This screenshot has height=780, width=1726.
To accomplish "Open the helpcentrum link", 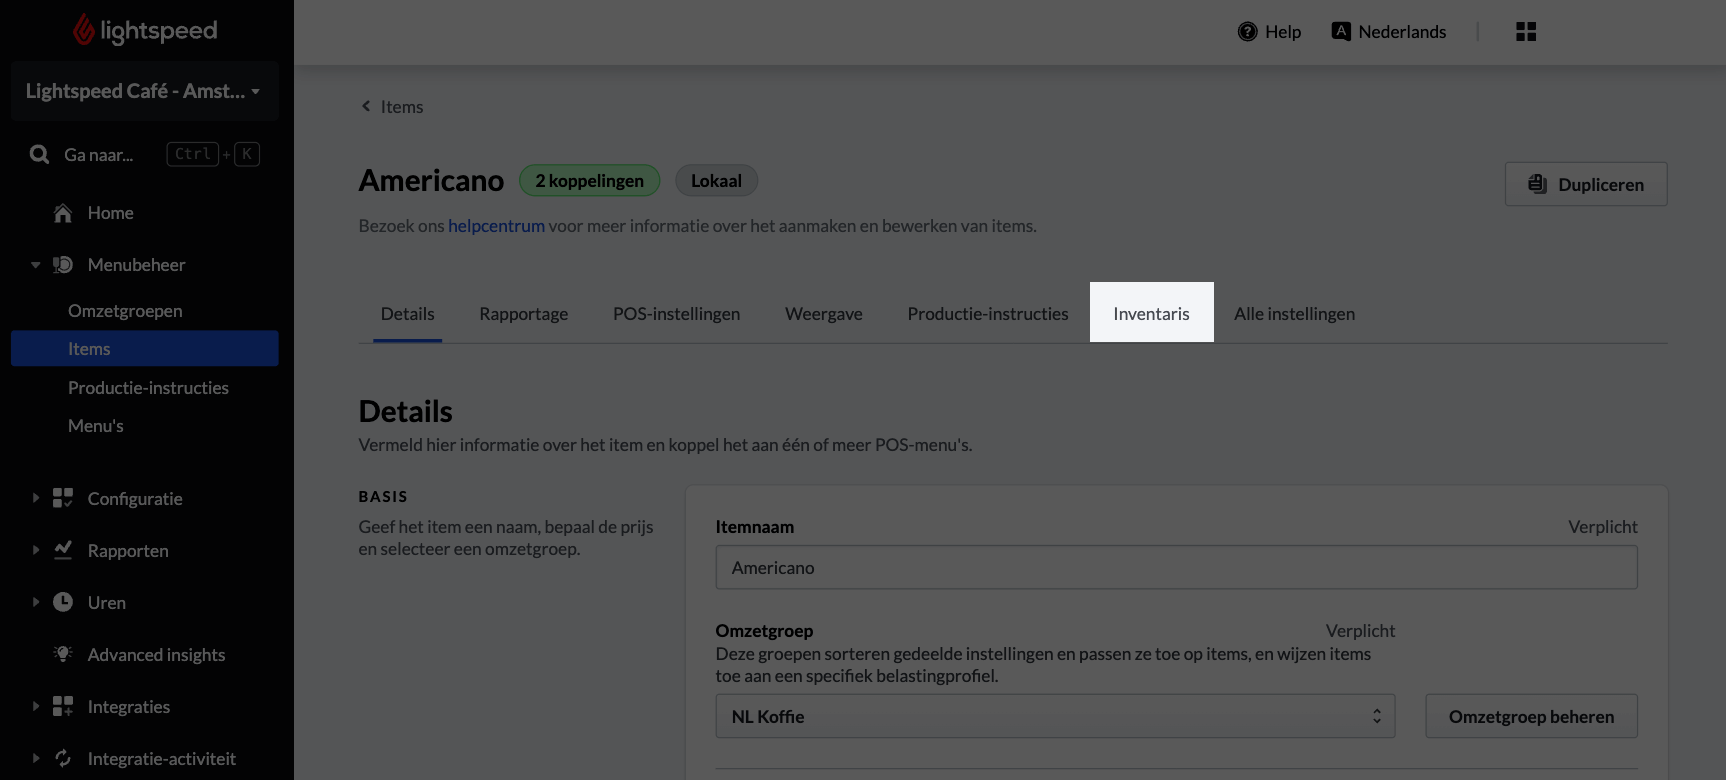I will point(496,226).
